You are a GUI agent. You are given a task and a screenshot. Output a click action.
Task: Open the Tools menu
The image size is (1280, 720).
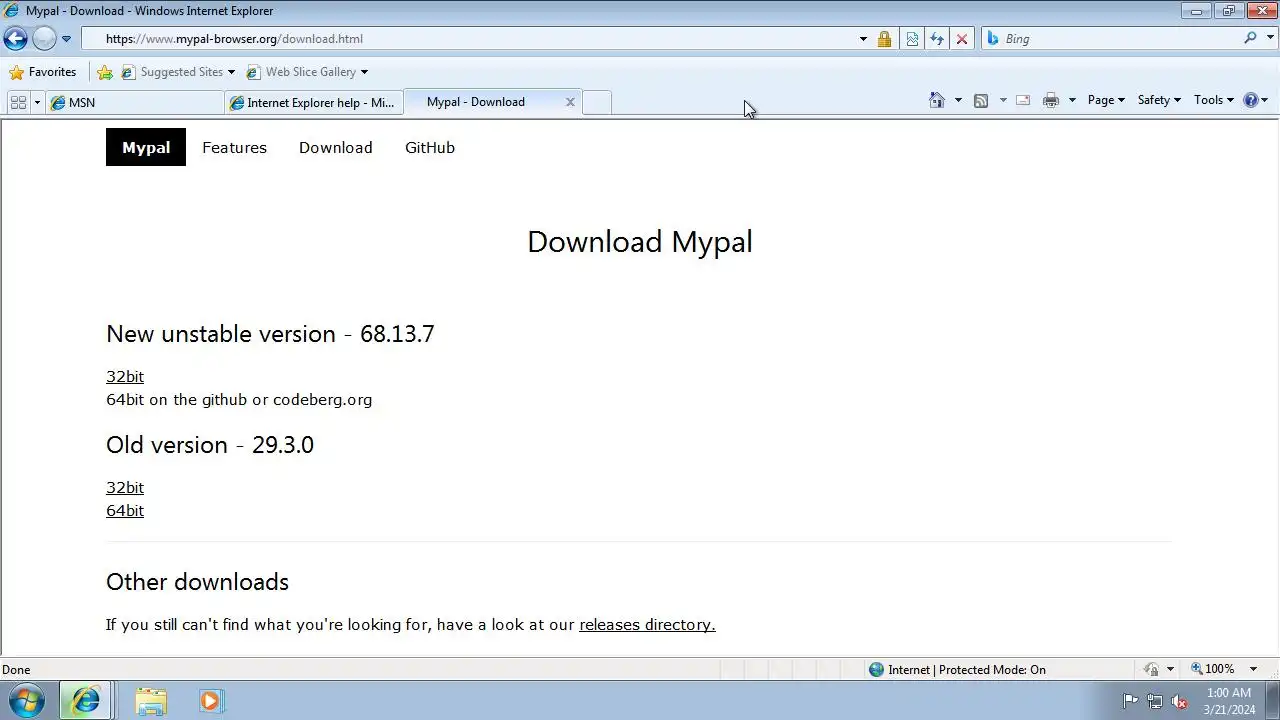point(1215,100)
